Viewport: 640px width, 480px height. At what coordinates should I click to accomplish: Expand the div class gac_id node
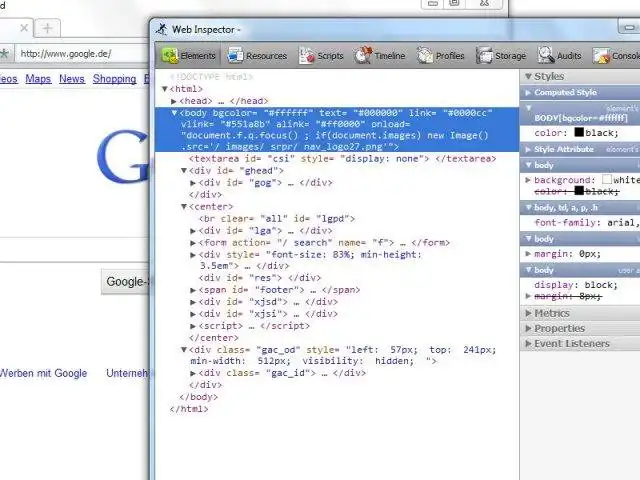(x=193, y=373)
